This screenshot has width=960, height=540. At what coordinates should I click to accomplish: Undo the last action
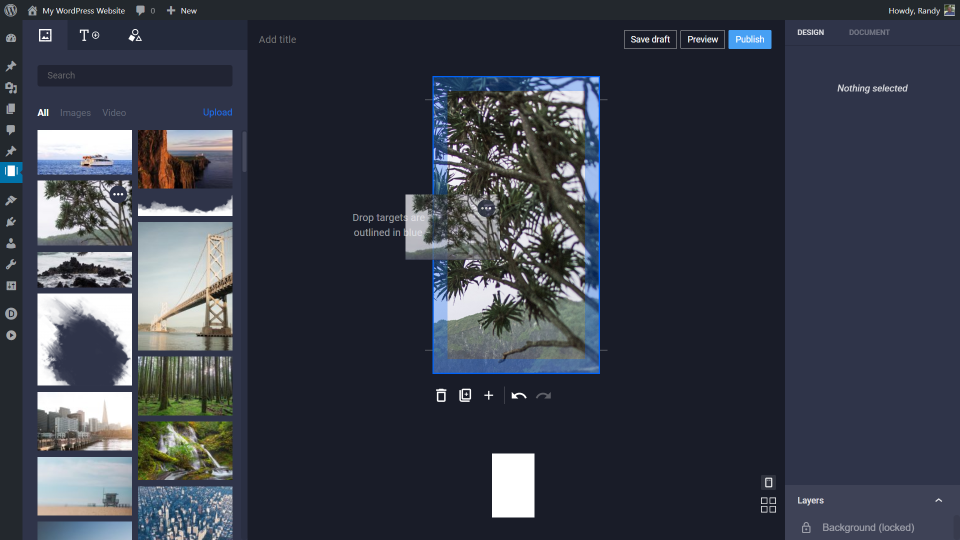pos(519,396)
